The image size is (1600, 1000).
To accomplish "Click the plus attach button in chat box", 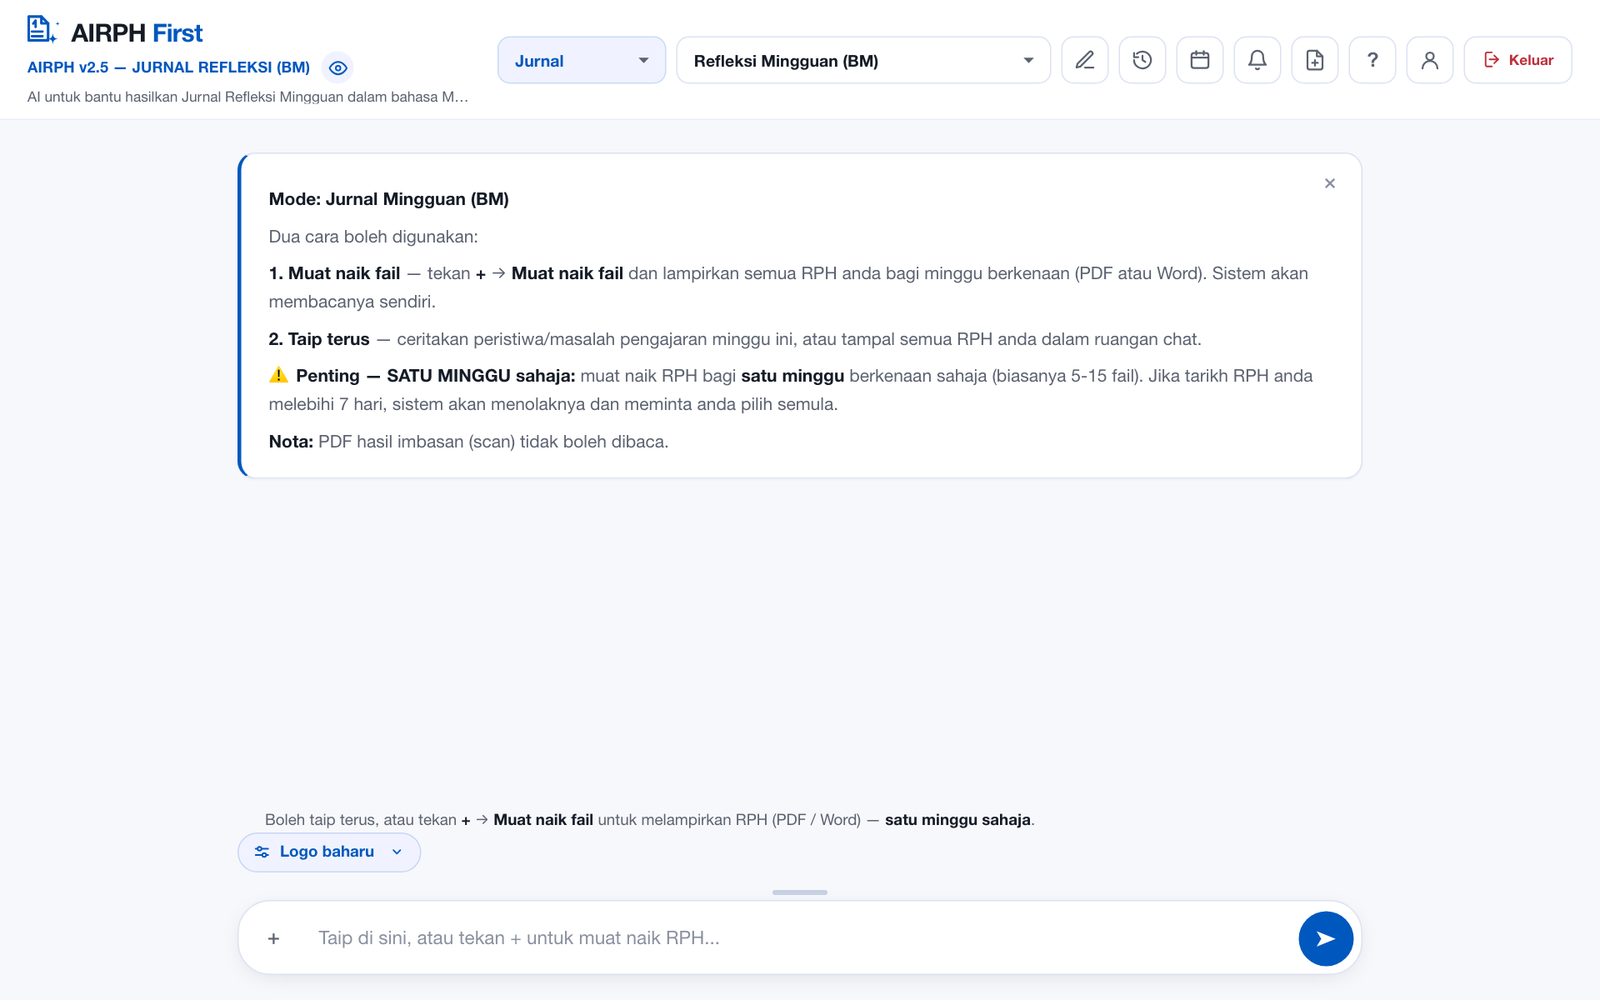I will pyautogui.click(x=274, y=939).
